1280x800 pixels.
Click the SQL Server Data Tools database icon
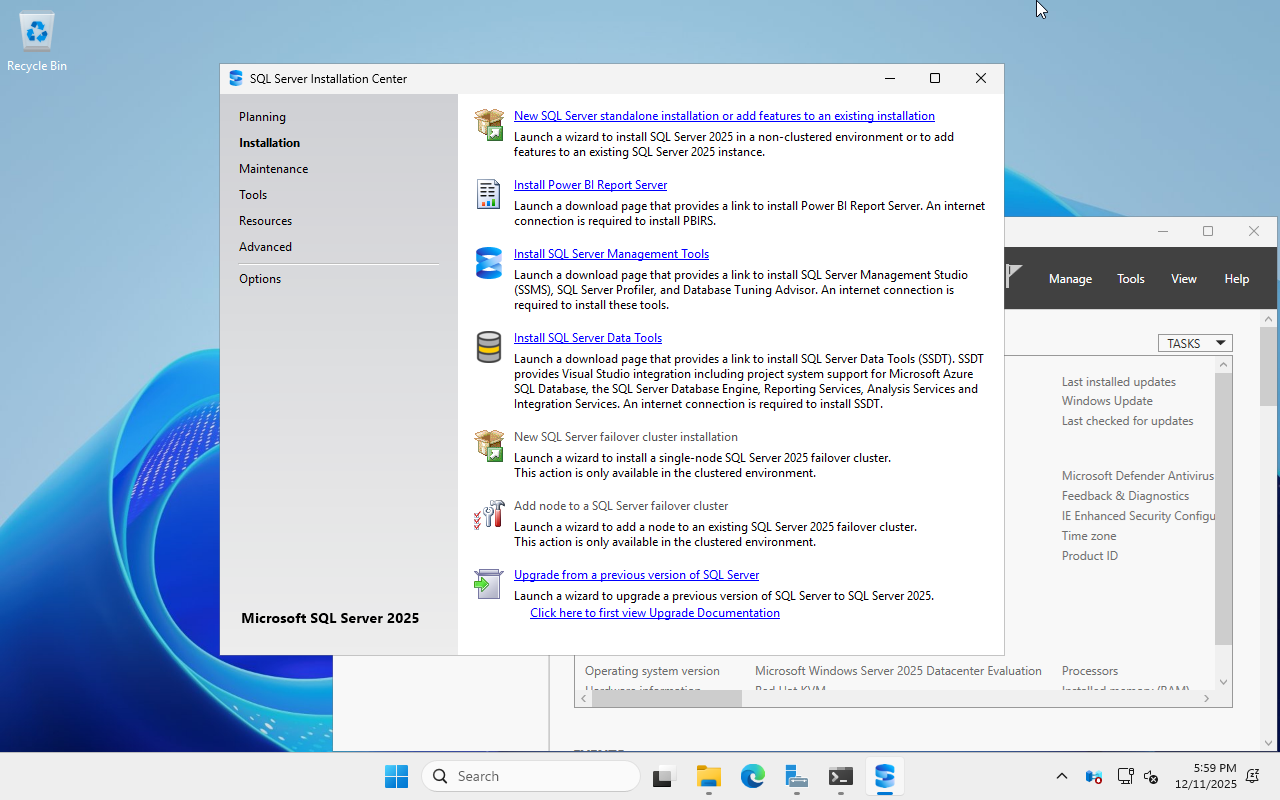488,347
